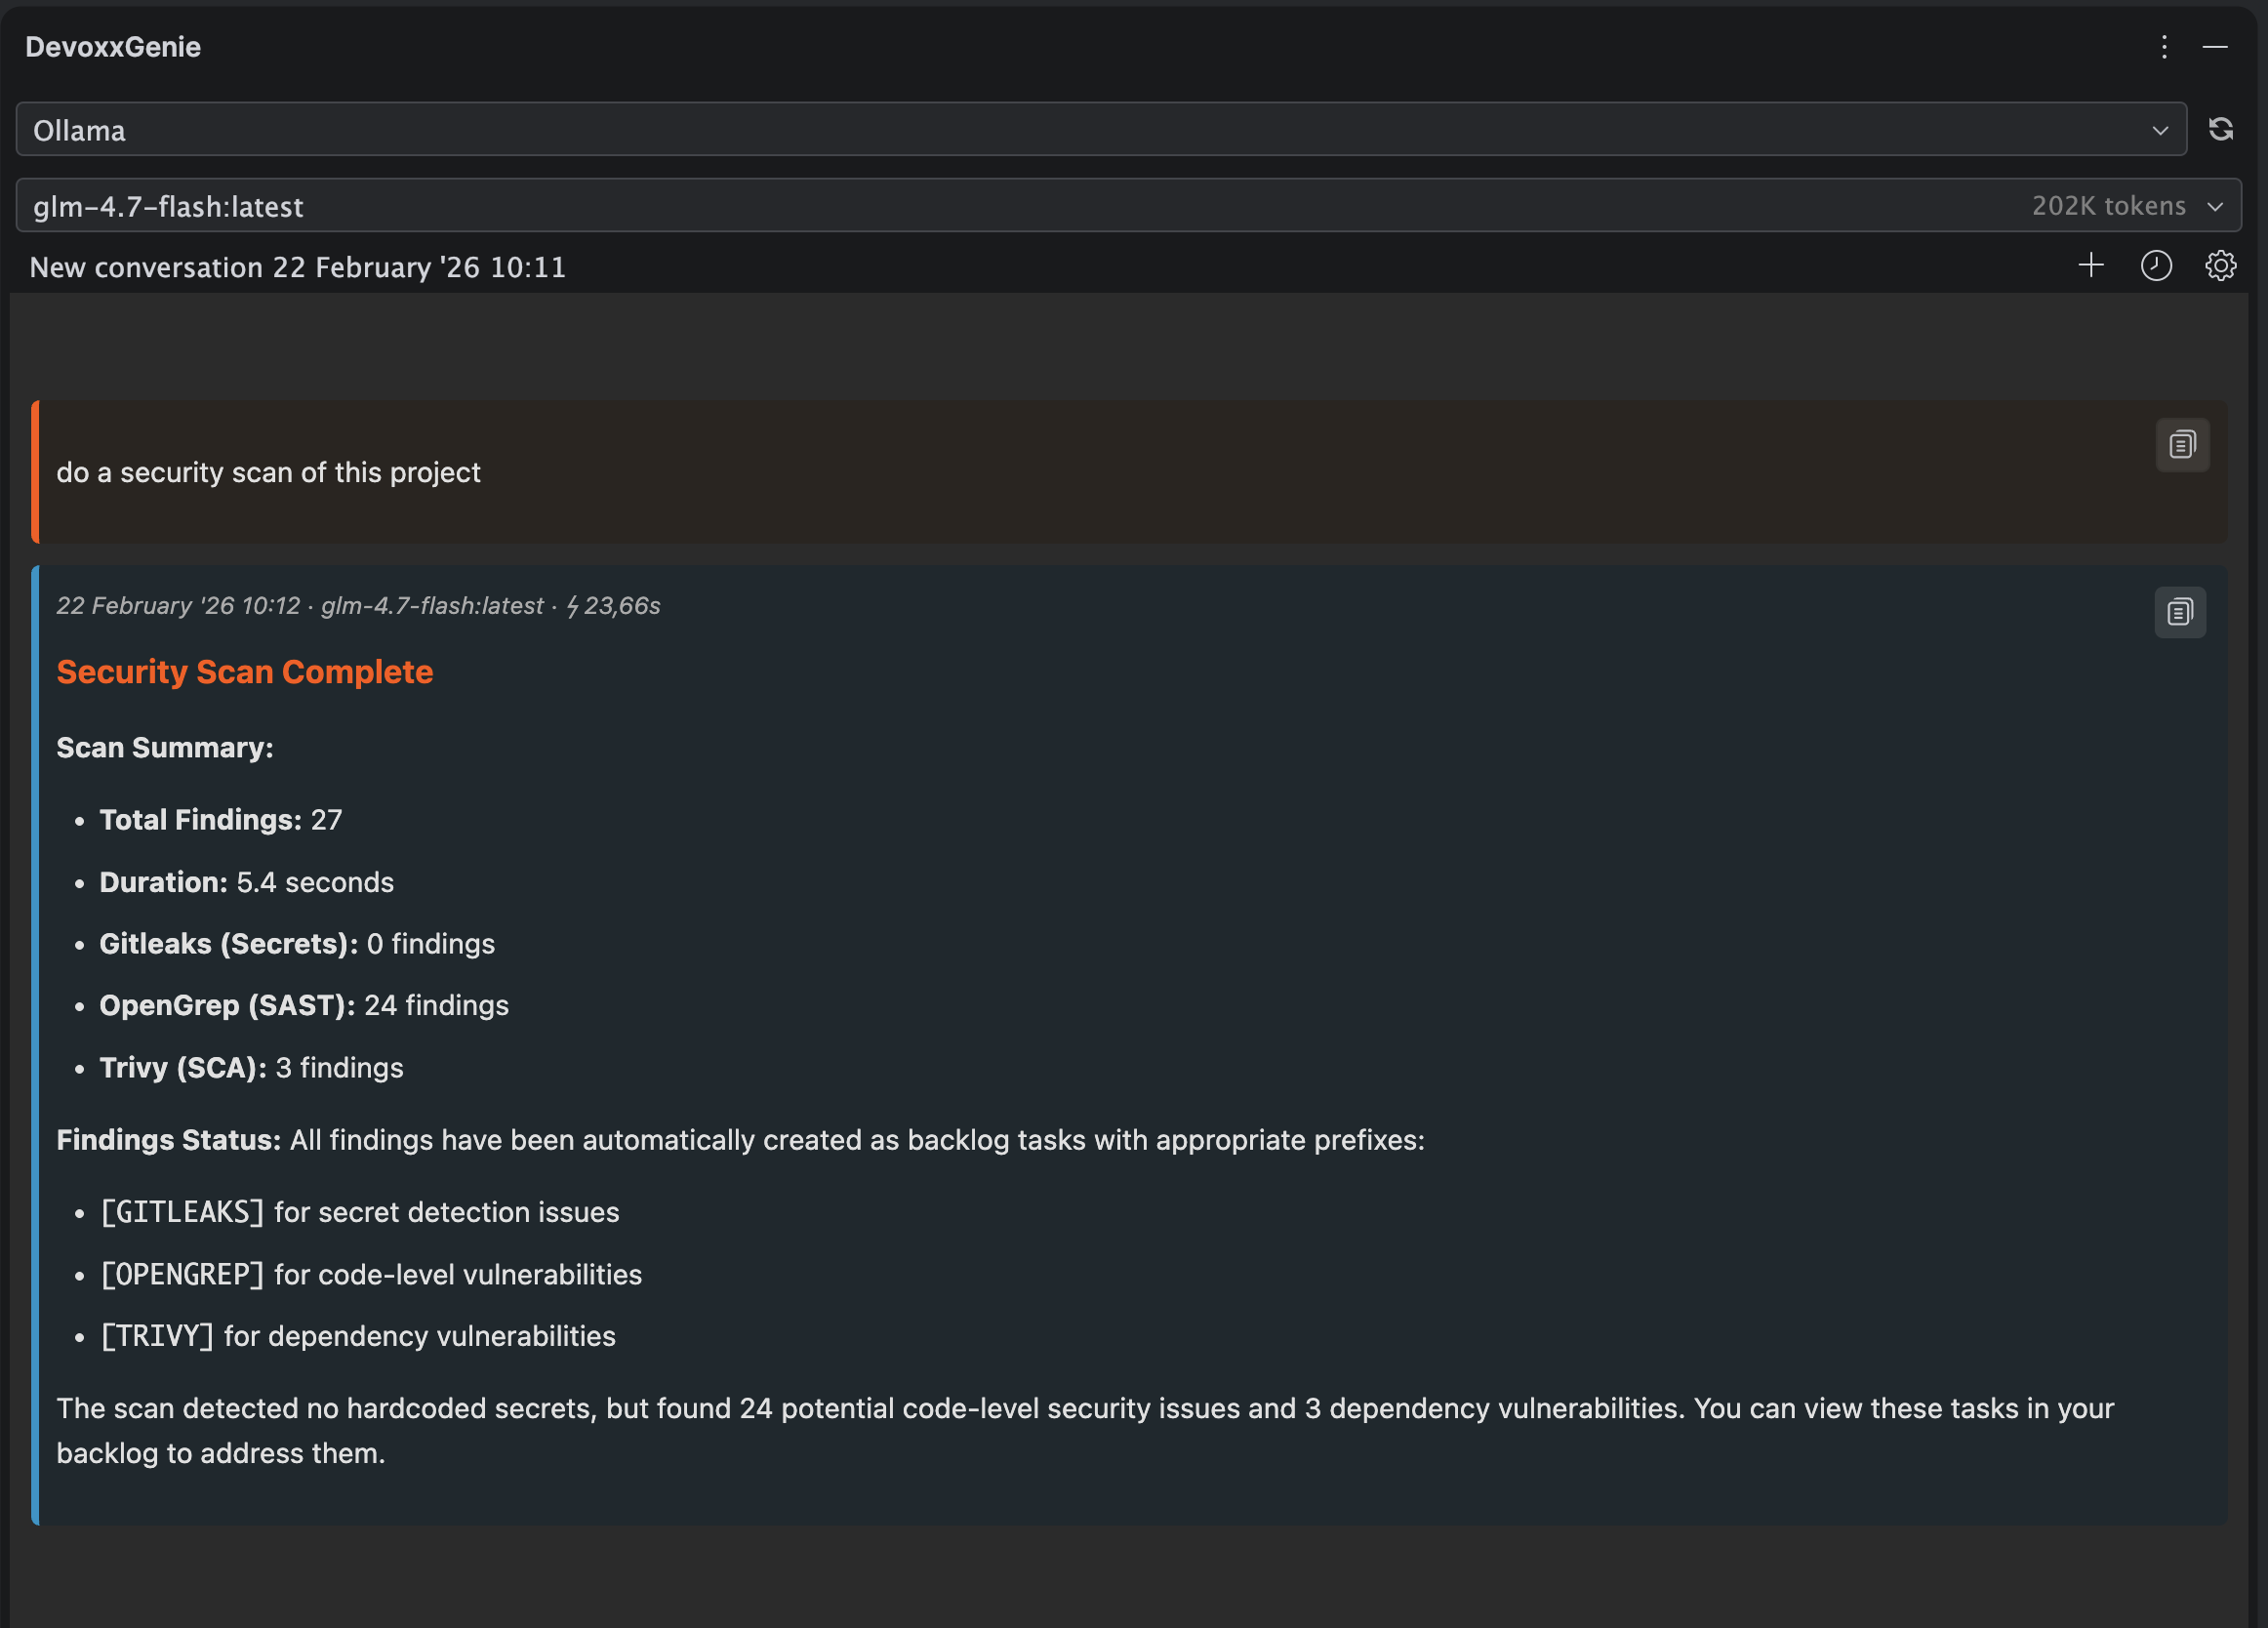Viewport: 2268px width, 1628px height.
Task: Minimize the DevoxxGenie tool window
Action: pyautogui.click(x=2215, y=47)
